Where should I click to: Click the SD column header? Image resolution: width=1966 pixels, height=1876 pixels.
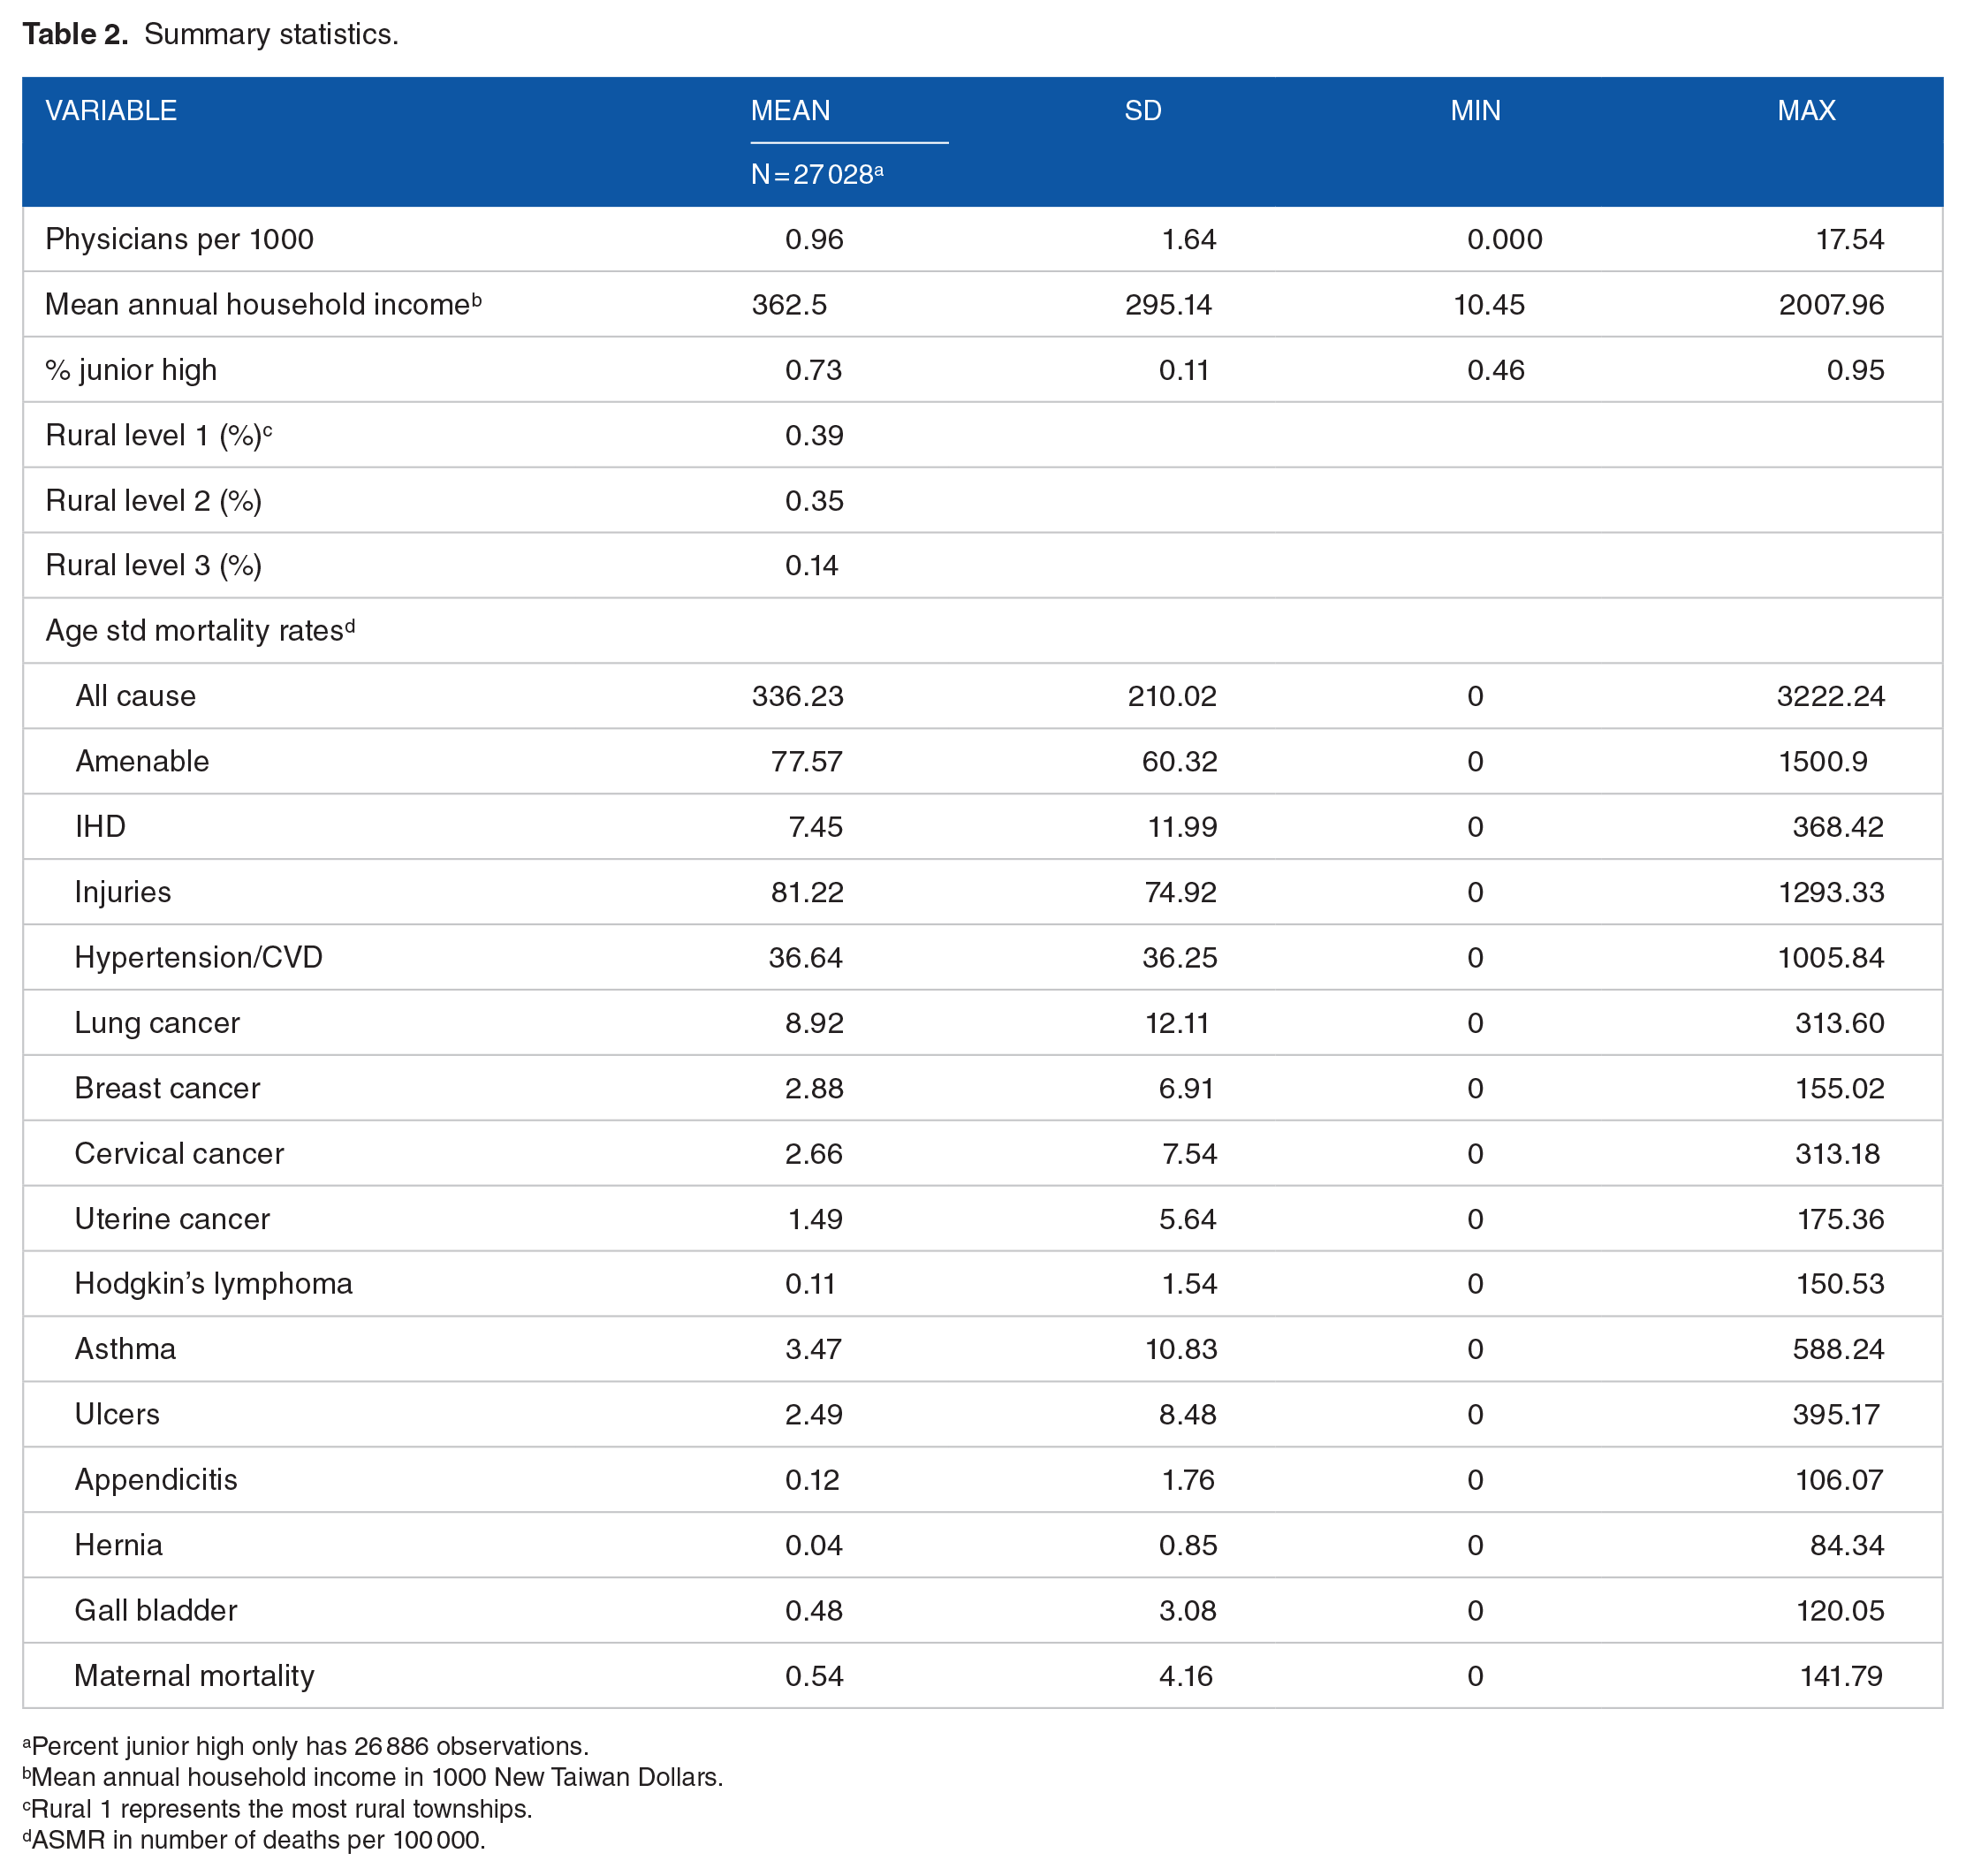pyautogui.click(x=1142, y=110)
